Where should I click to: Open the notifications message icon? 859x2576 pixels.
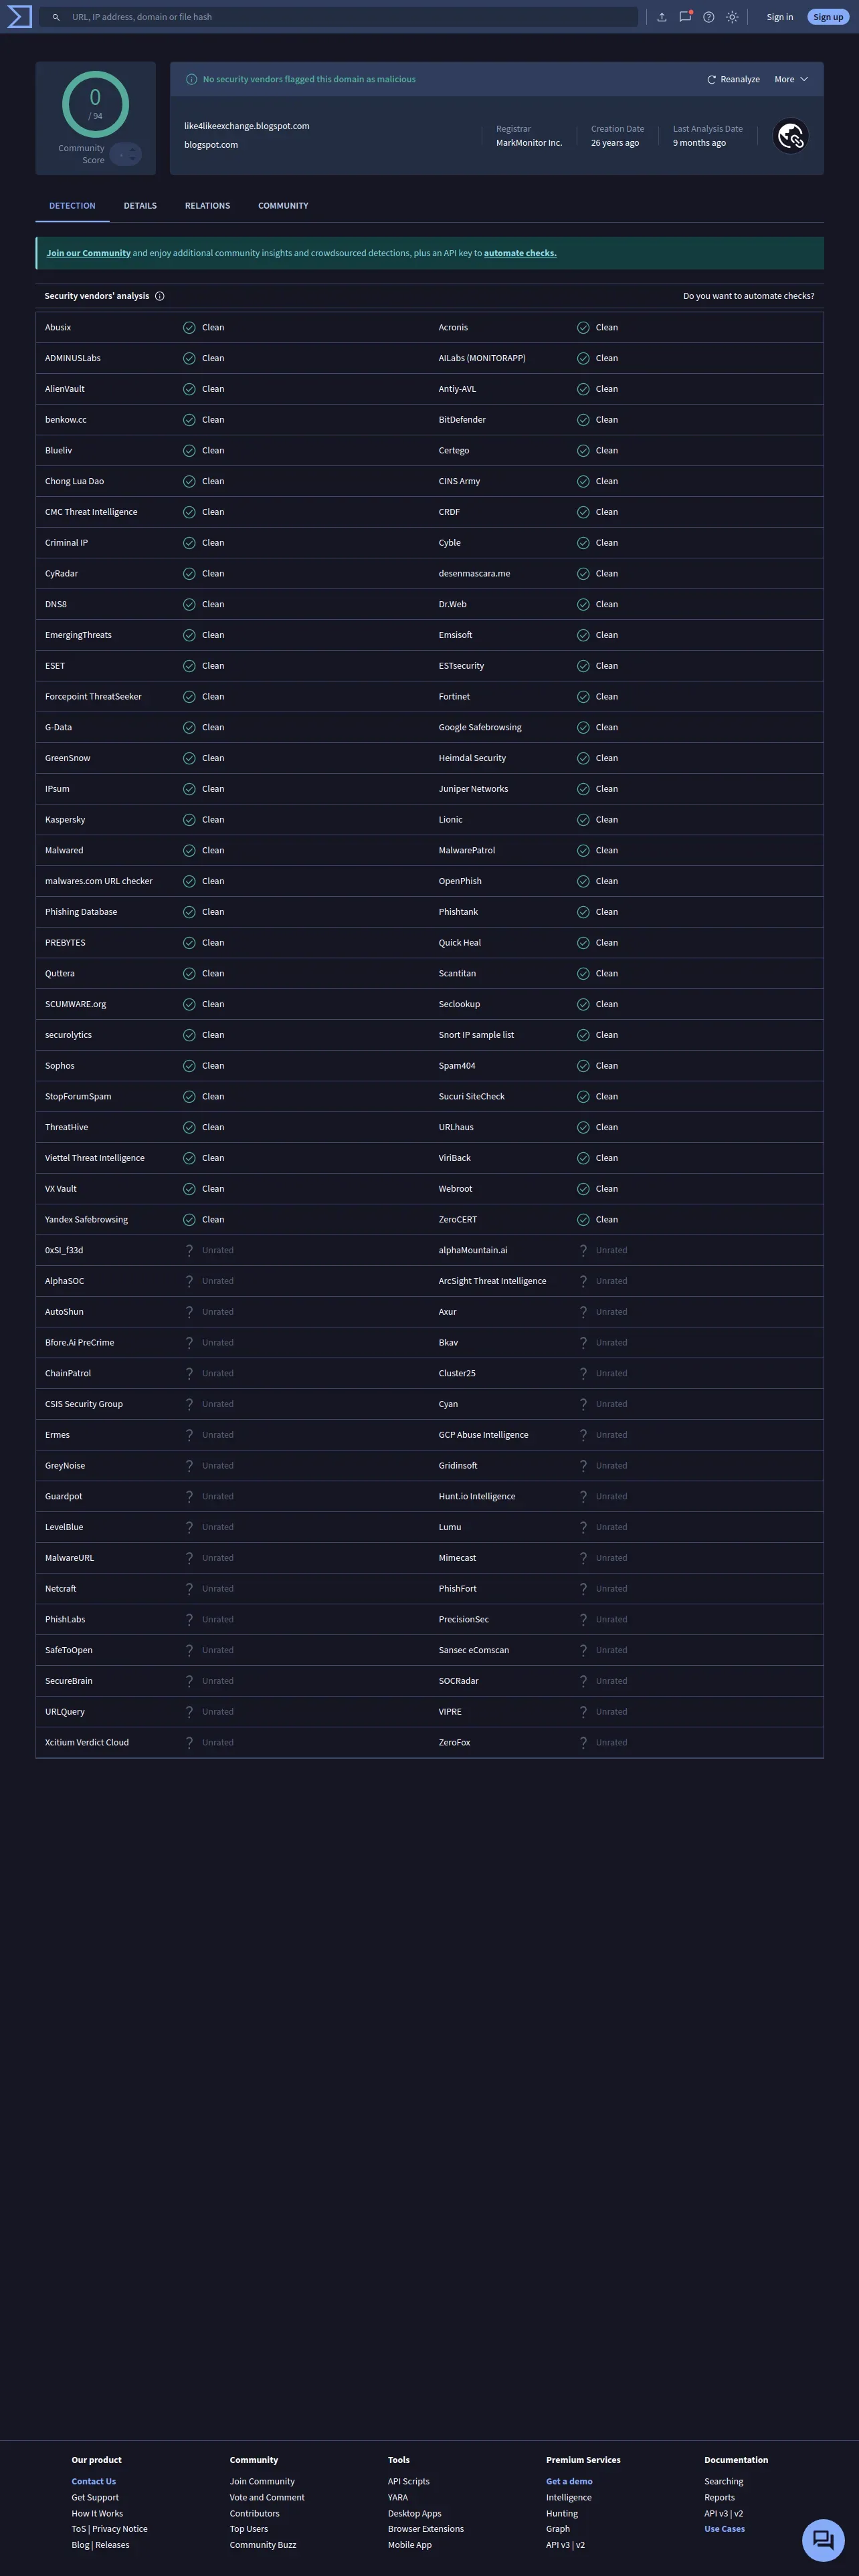point(685,17)
